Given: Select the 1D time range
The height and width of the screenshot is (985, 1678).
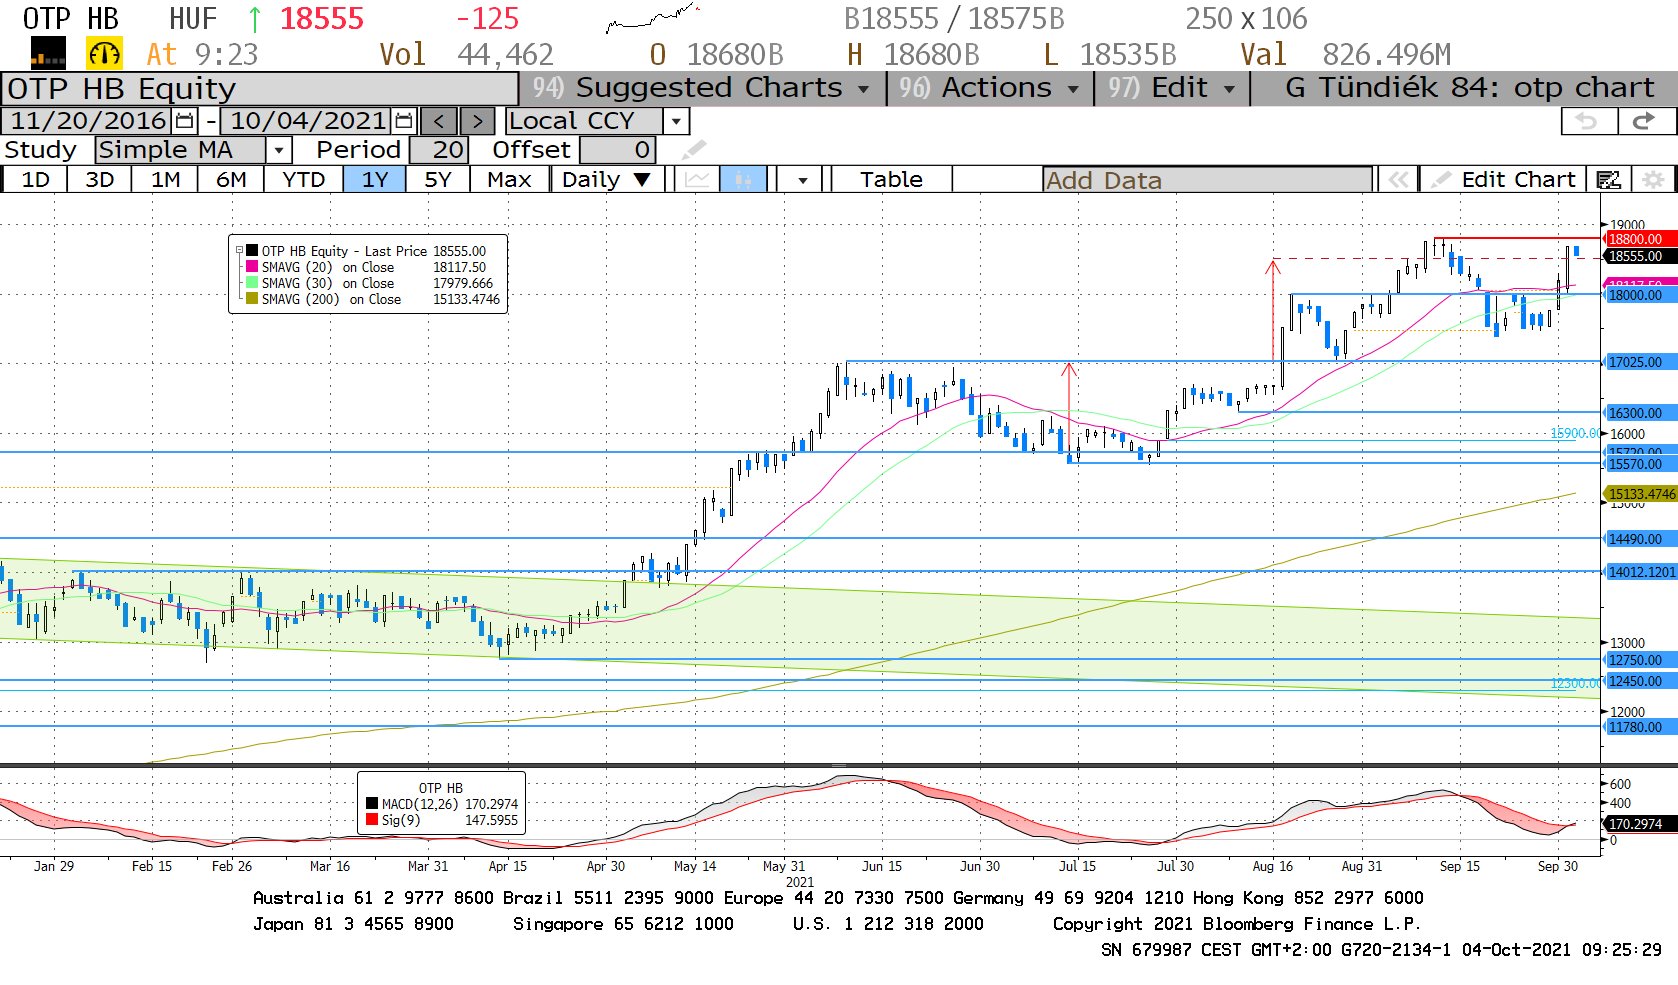Looking at the screenshot, I should [x=35, y=180].
